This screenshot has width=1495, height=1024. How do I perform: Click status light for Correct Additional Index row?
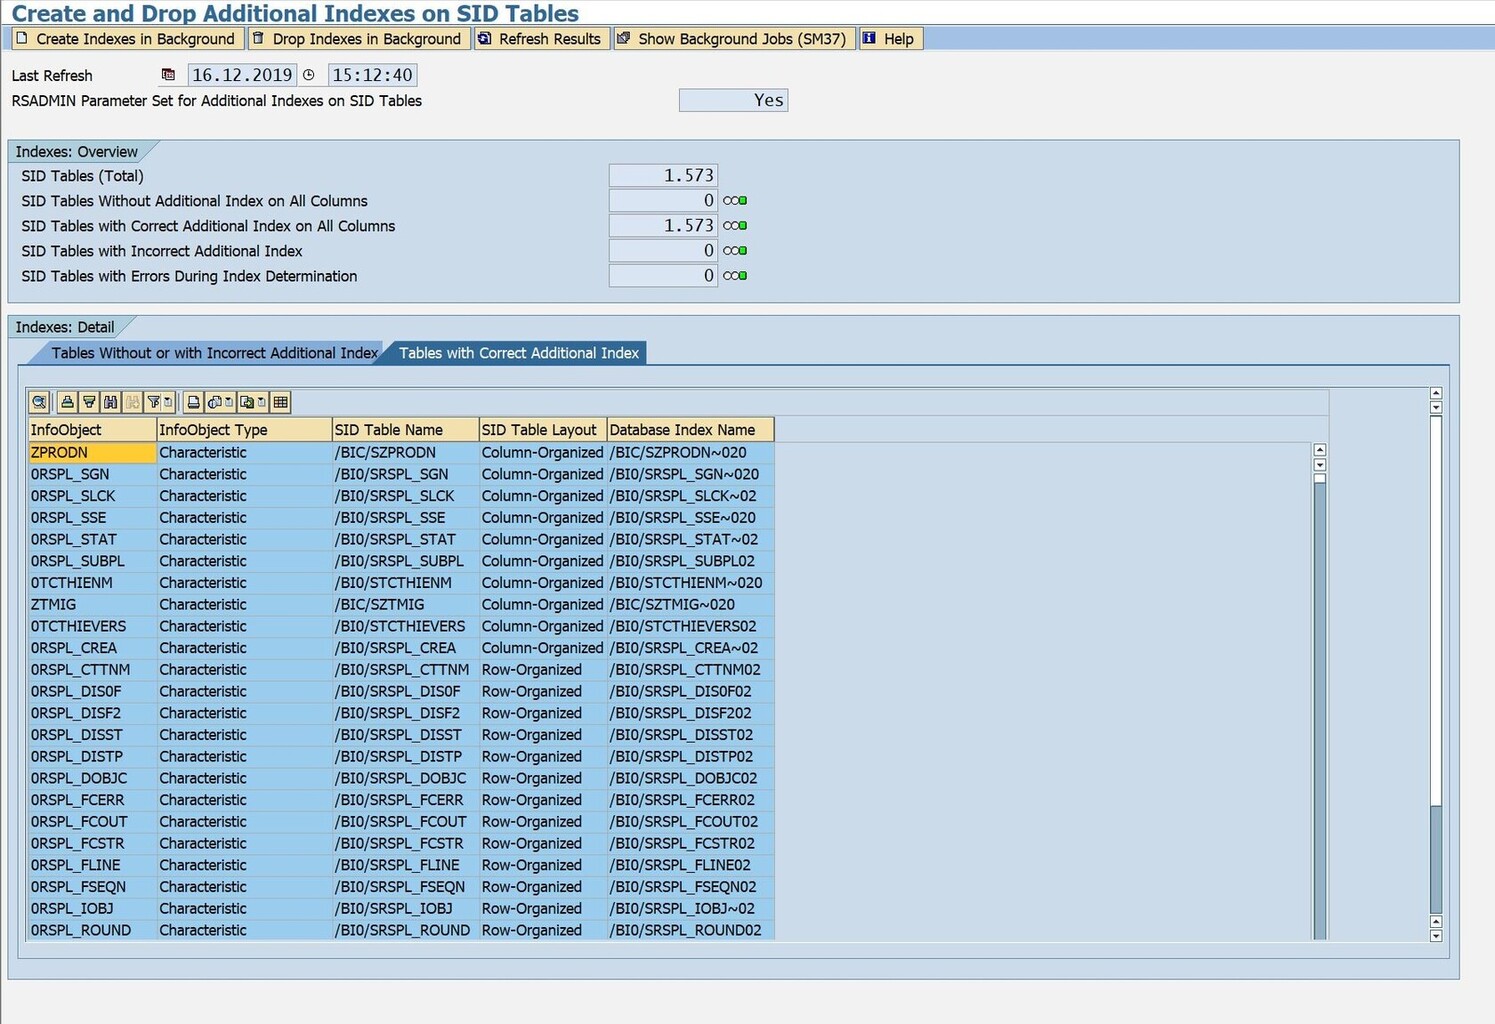(735, 226)
